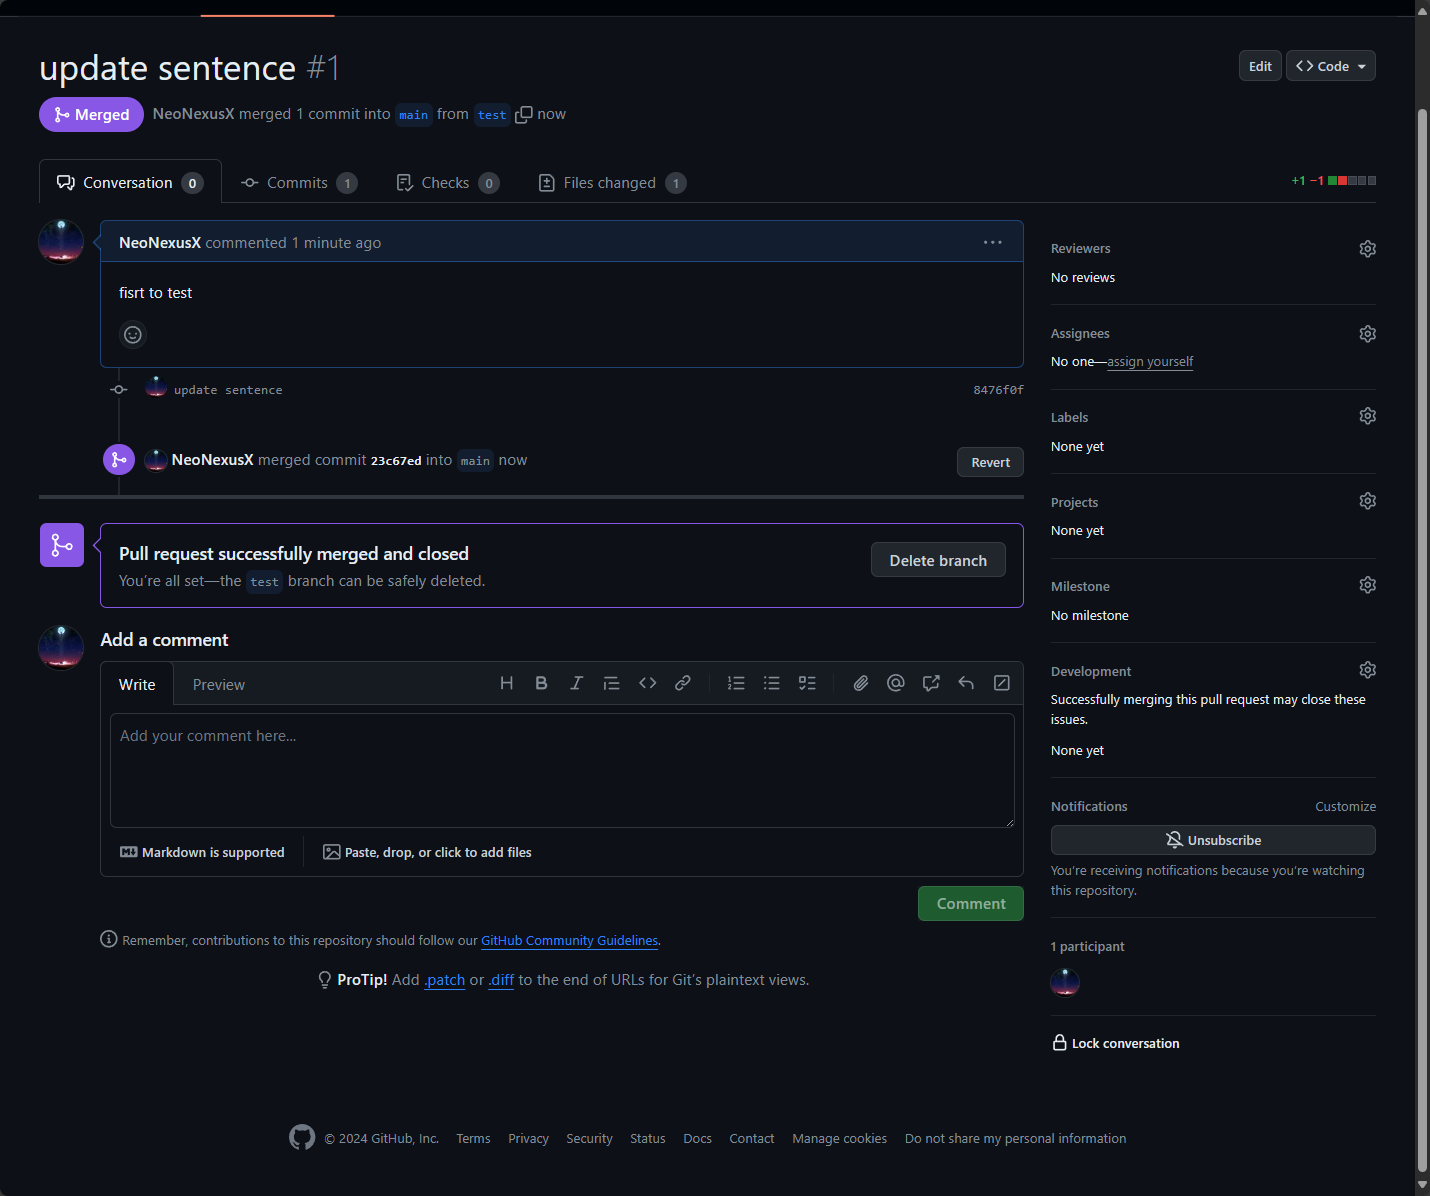Viewport: 1430px width, 1196px height.
Task: Insert a bulleted list
Action: tap(771, 683)
